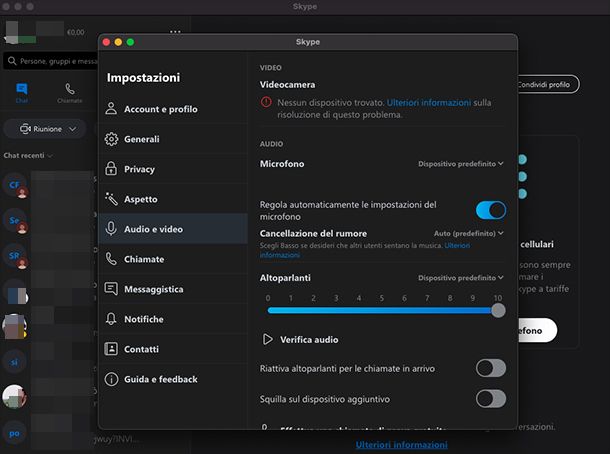Click Verifica audio test label

click(x=309, y=340)
